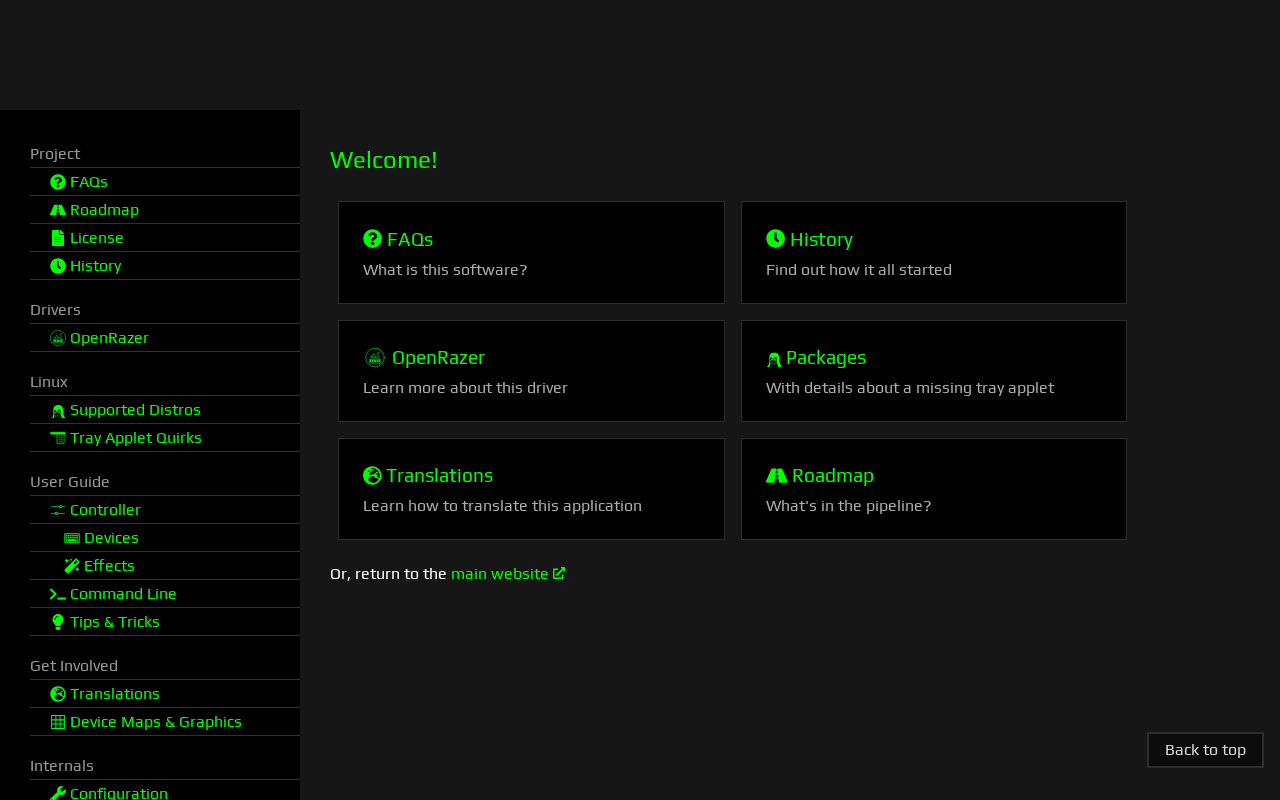Click the question mark icon on the FAQs card
The image size is (1280, 800).
tap(373, 239)
